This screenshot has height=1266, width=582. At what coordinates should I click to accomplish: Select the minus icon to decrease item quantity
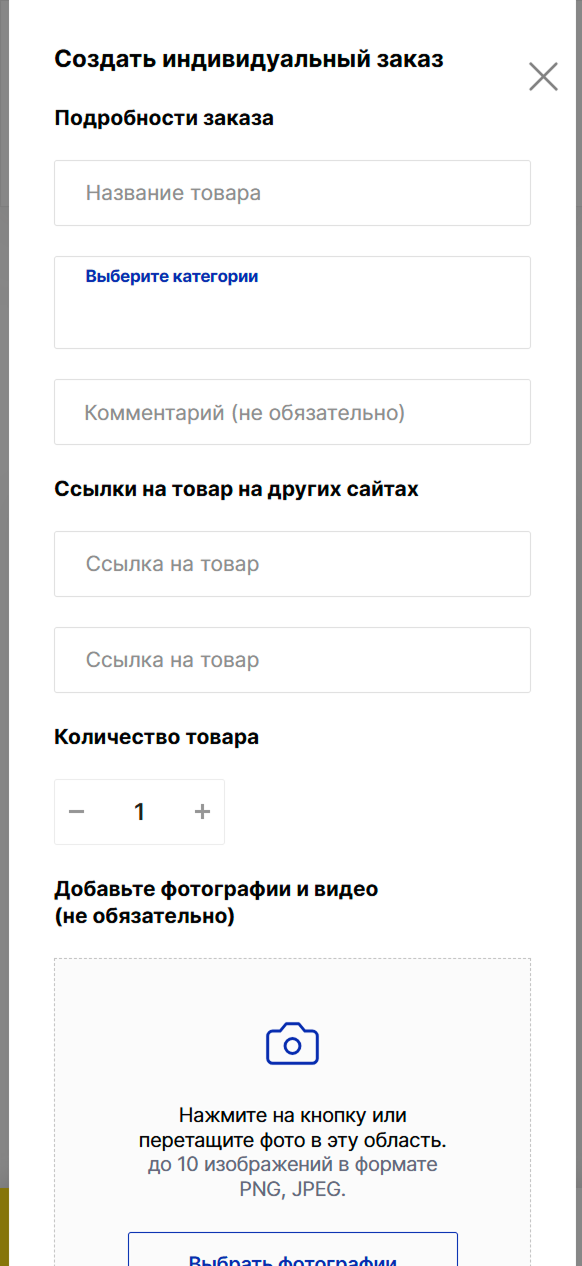[x=77, y=811]
